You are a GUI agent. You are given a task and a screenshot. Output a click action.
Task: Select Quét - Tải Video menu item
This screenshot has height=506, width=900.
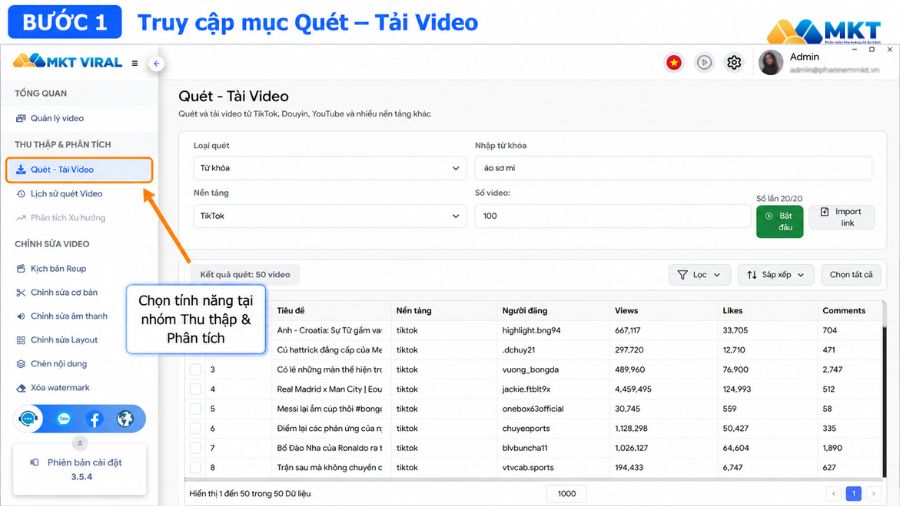(79, 170)
